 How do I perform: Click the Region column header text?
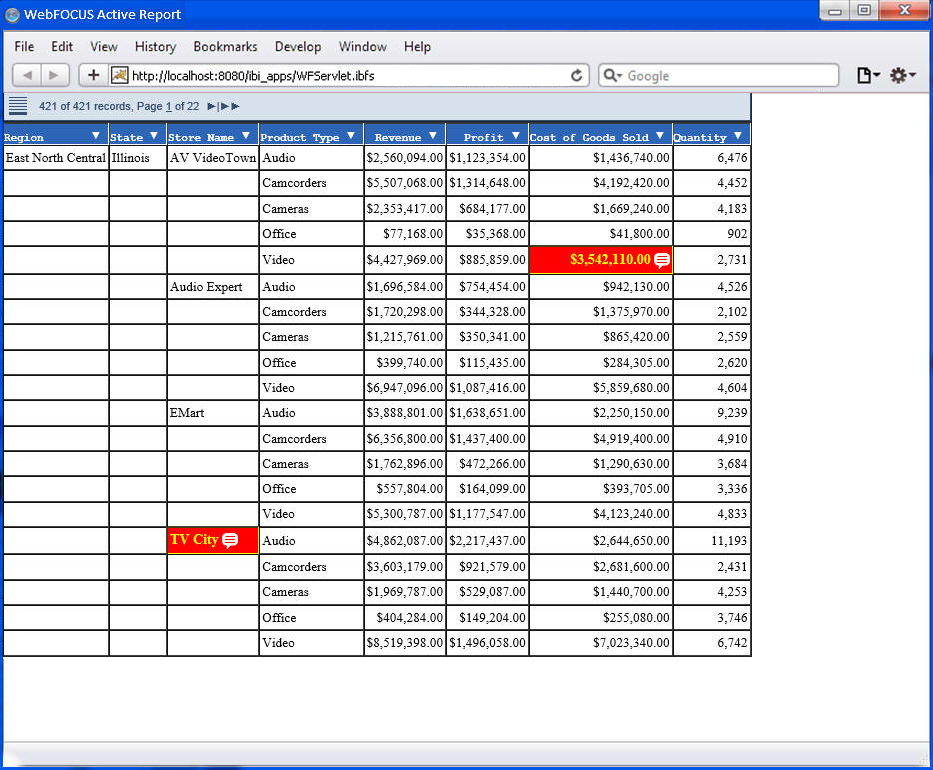pyautogui.click(x=24, y=137)
